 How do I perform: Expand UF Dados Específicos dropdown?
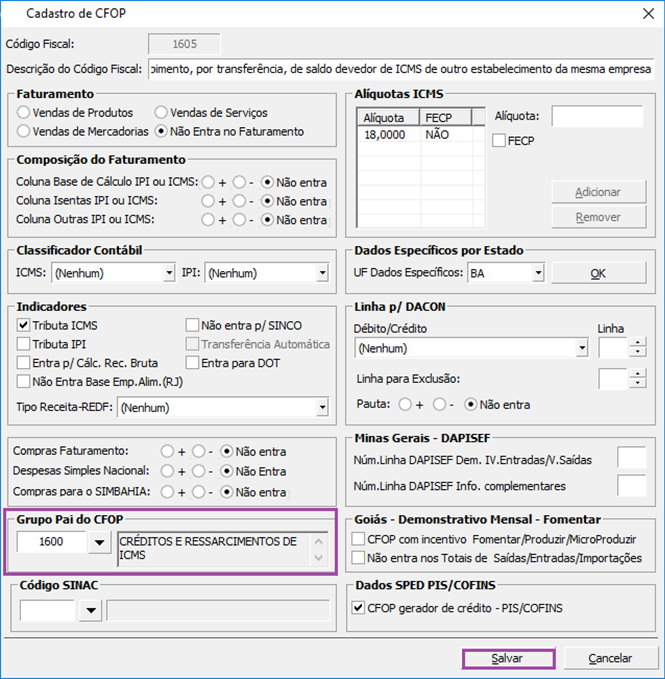538,273
